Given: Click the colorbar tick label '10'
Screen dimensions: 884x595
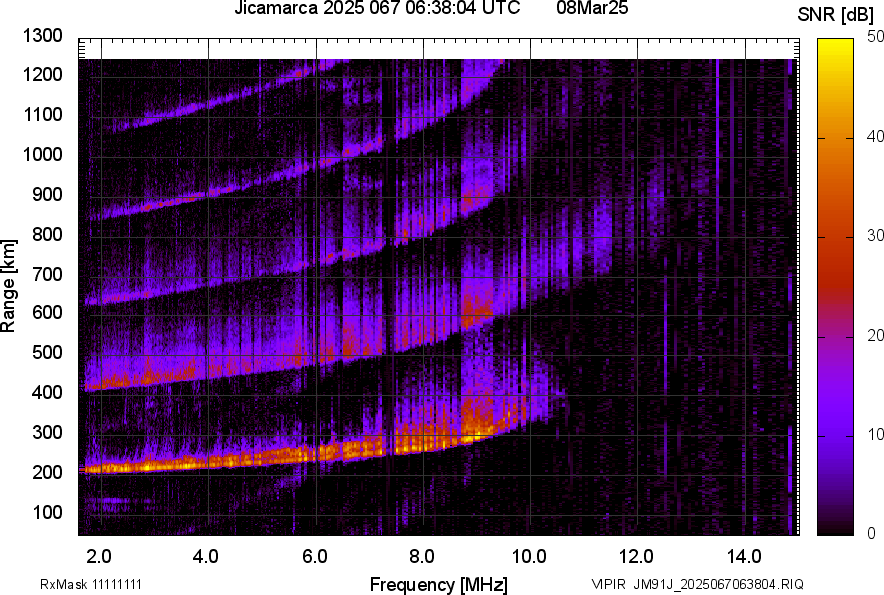Looking at the screenshot, I should [x=876, y=435].
